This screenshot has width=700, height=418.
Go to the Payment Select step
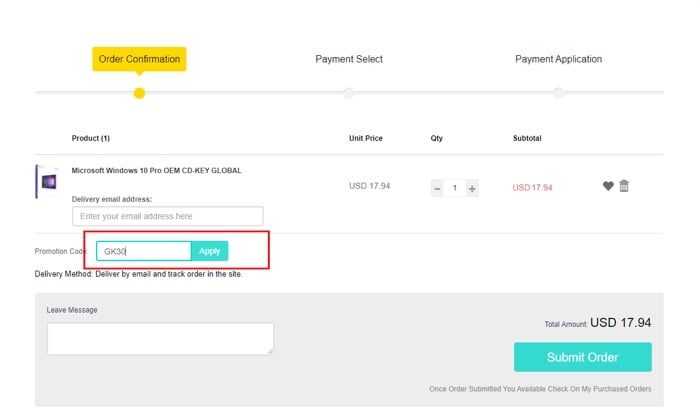(349, 59)
